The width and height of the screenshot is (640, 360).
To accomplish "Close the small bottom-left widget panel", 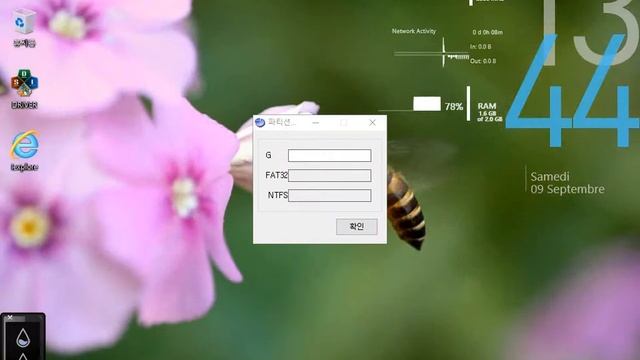I will point(10,317).
